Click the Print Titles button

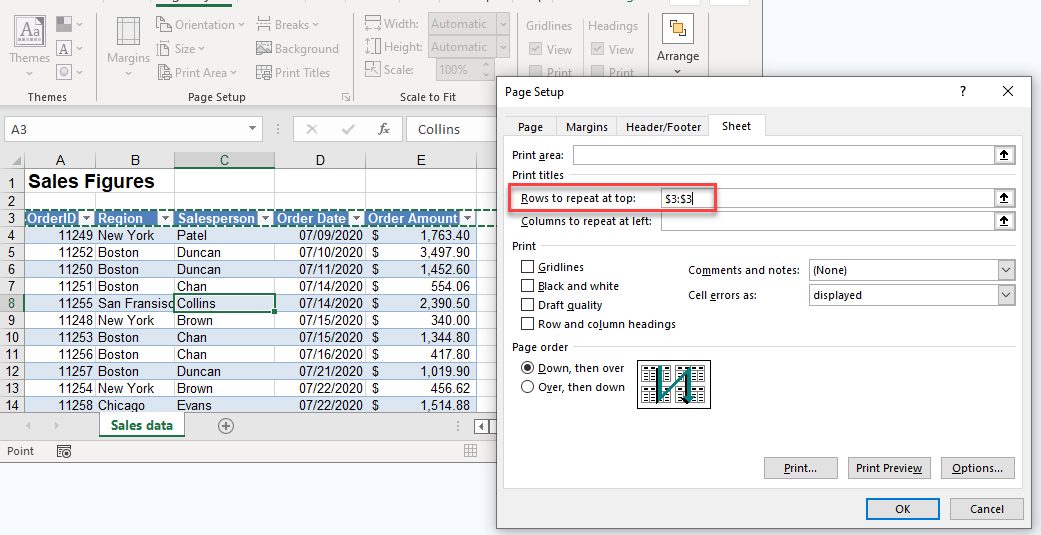pos(293,72)
